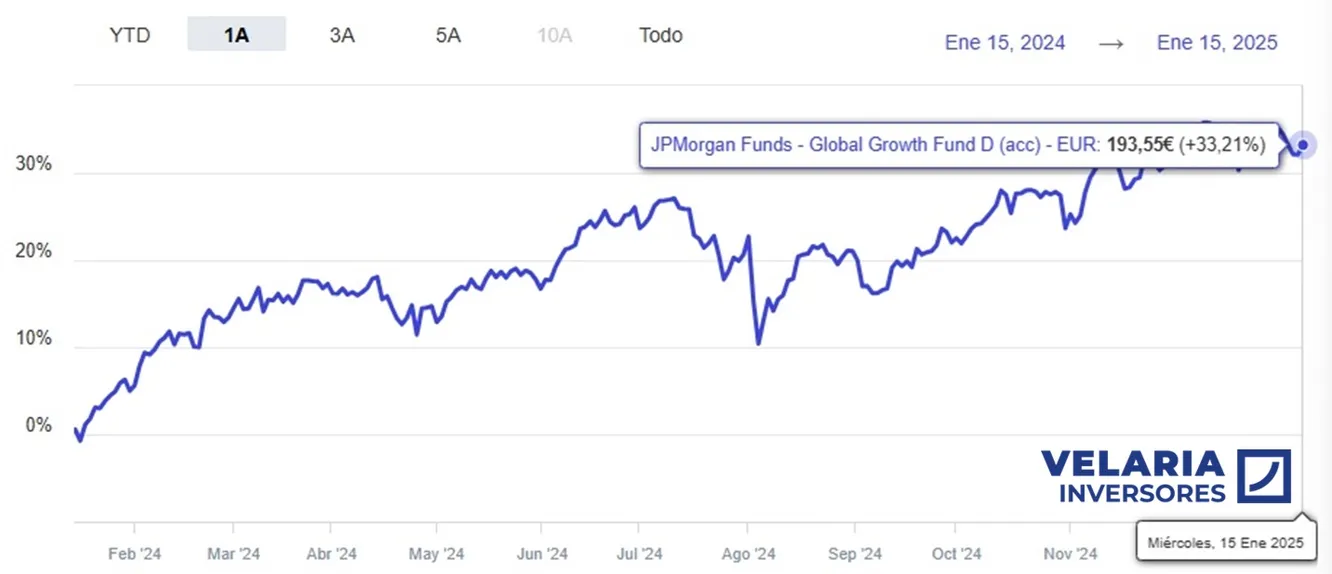Click the greyed-out 10A range option
1332x574 pixels.
click(x=553, y=36)
